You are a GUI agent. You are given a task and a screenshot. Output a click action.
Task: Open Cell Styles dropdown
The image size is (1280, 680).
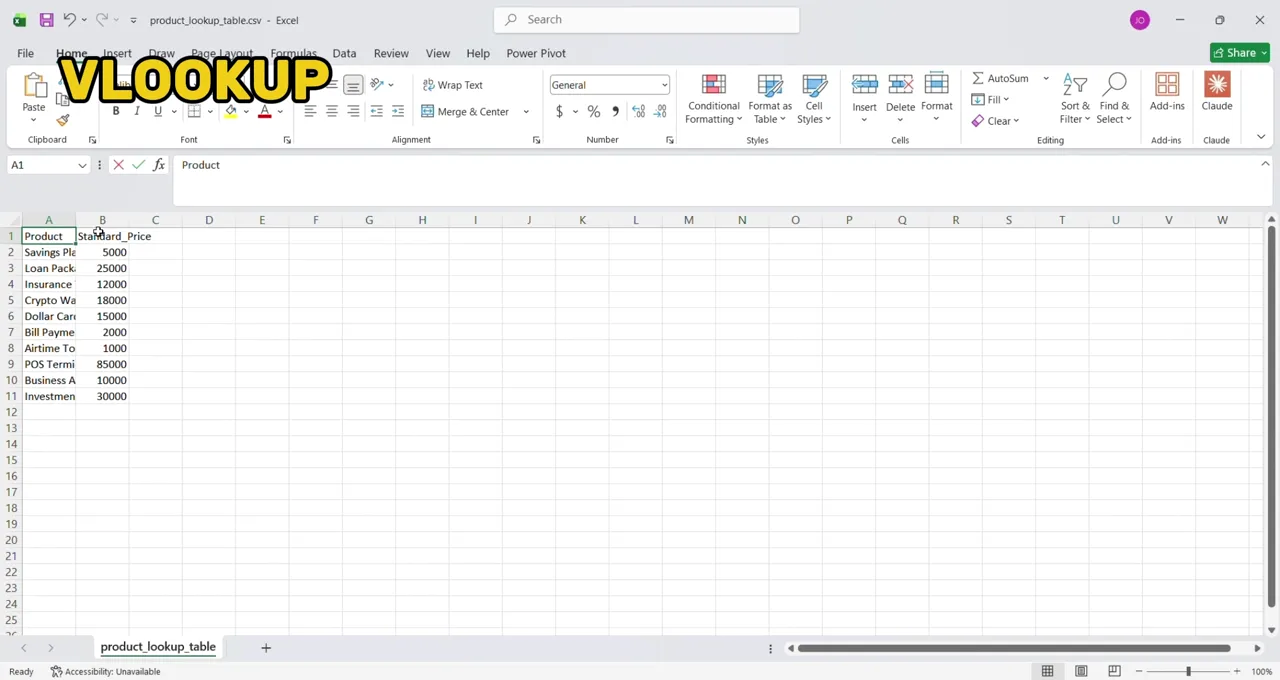click(814, 99)
